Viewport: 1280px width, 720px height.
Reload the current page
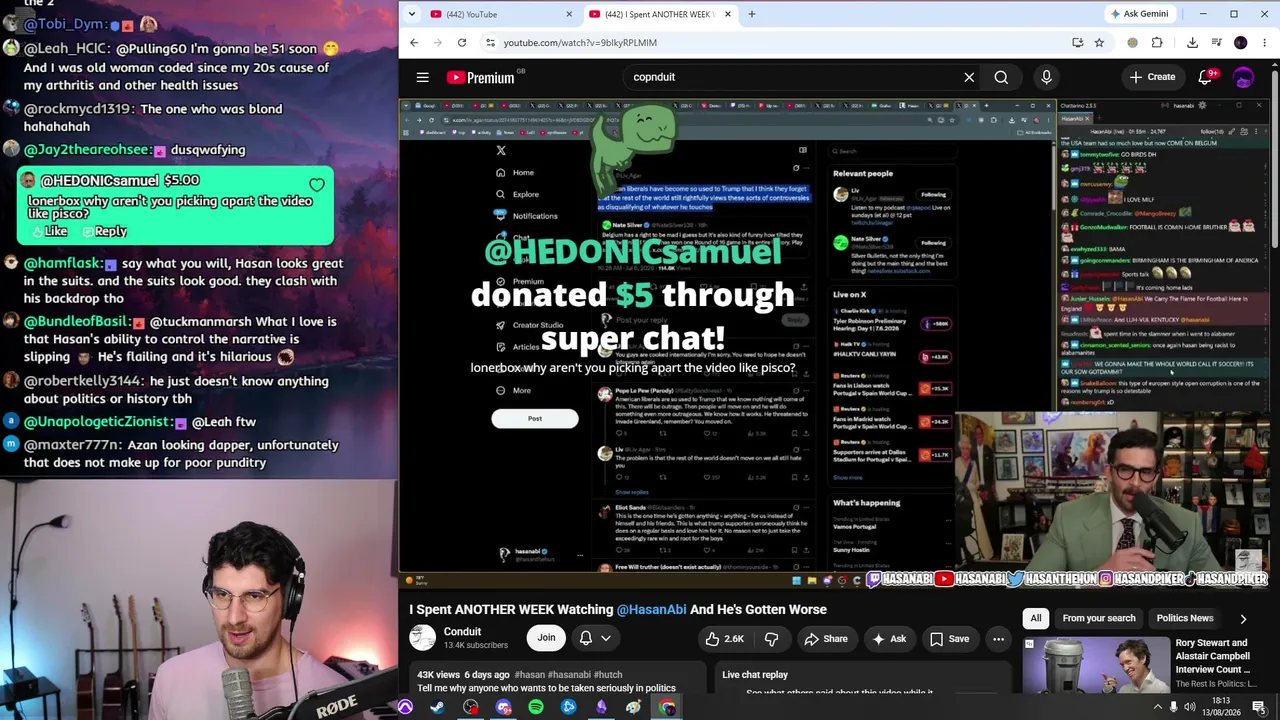coord(462,43)
